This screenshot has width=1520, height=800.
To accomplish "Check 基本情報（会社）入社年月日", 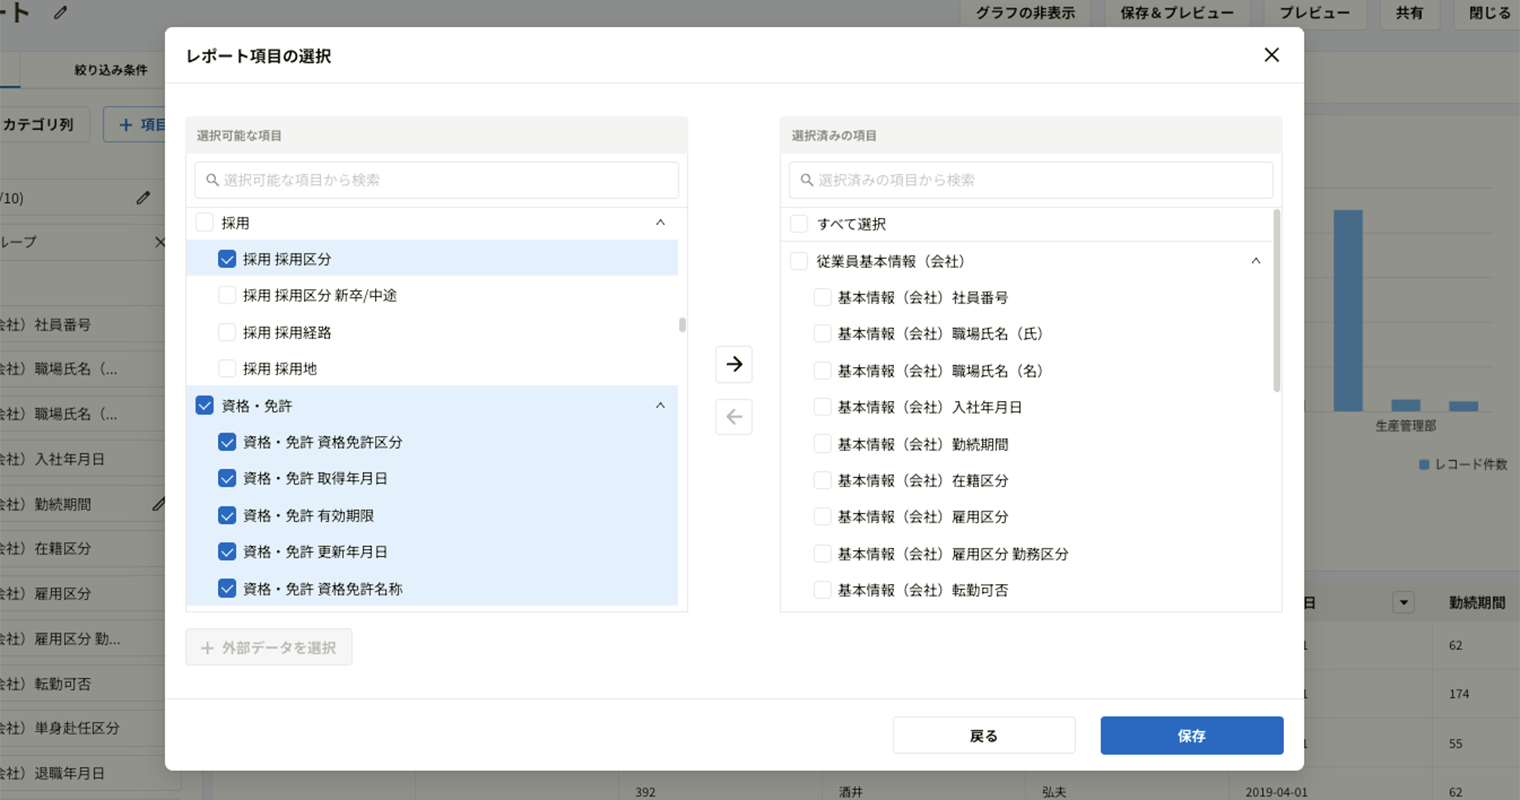I will (822, 407).
